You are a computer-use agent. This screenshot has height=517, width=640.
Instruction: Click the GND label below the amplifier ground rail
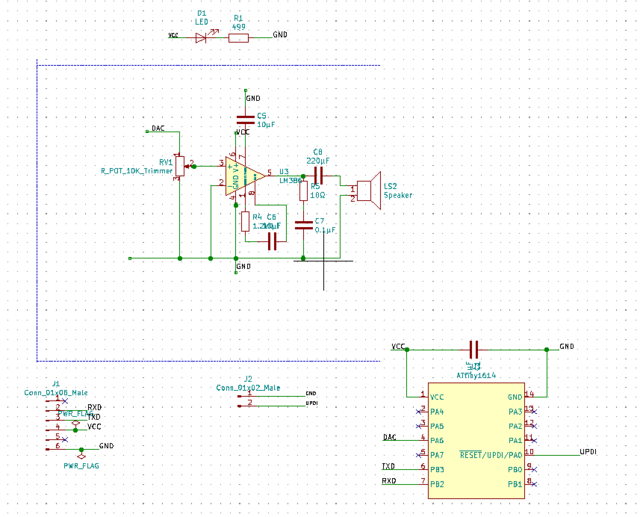[x=244, y=266]
